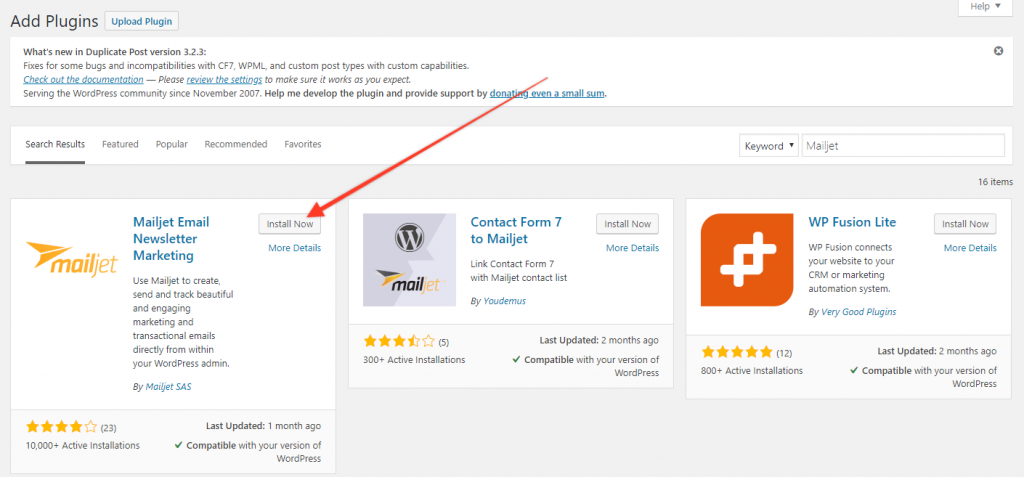Image resolution: width=1024 pixels, height=477 pixels.
Task: Click the donating even a small sum link
Action: coord(547,93)
